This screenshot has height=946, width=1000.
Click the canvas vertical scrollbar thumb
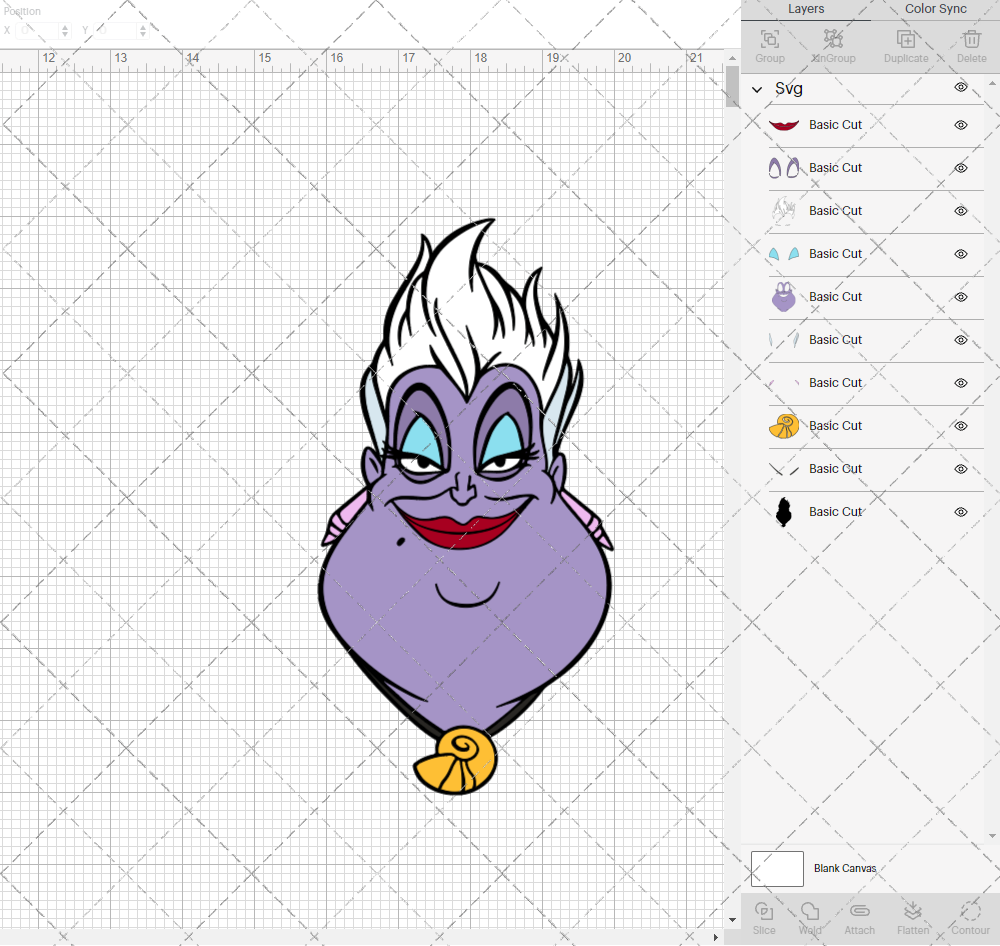point(732,87)
